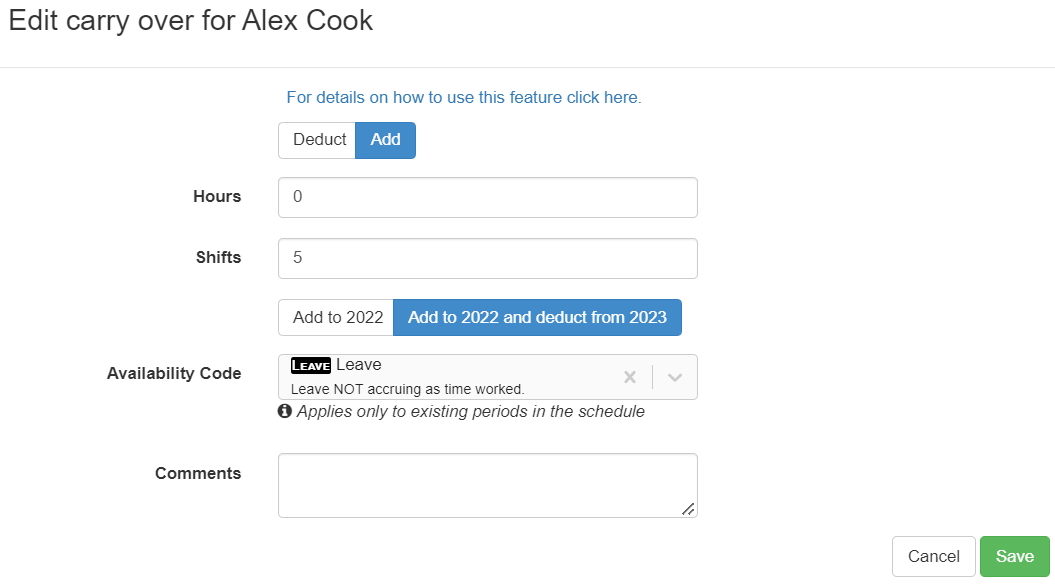Click the Comments field label
This screenshot has height=585, width=1055.
tap(198, 474)
